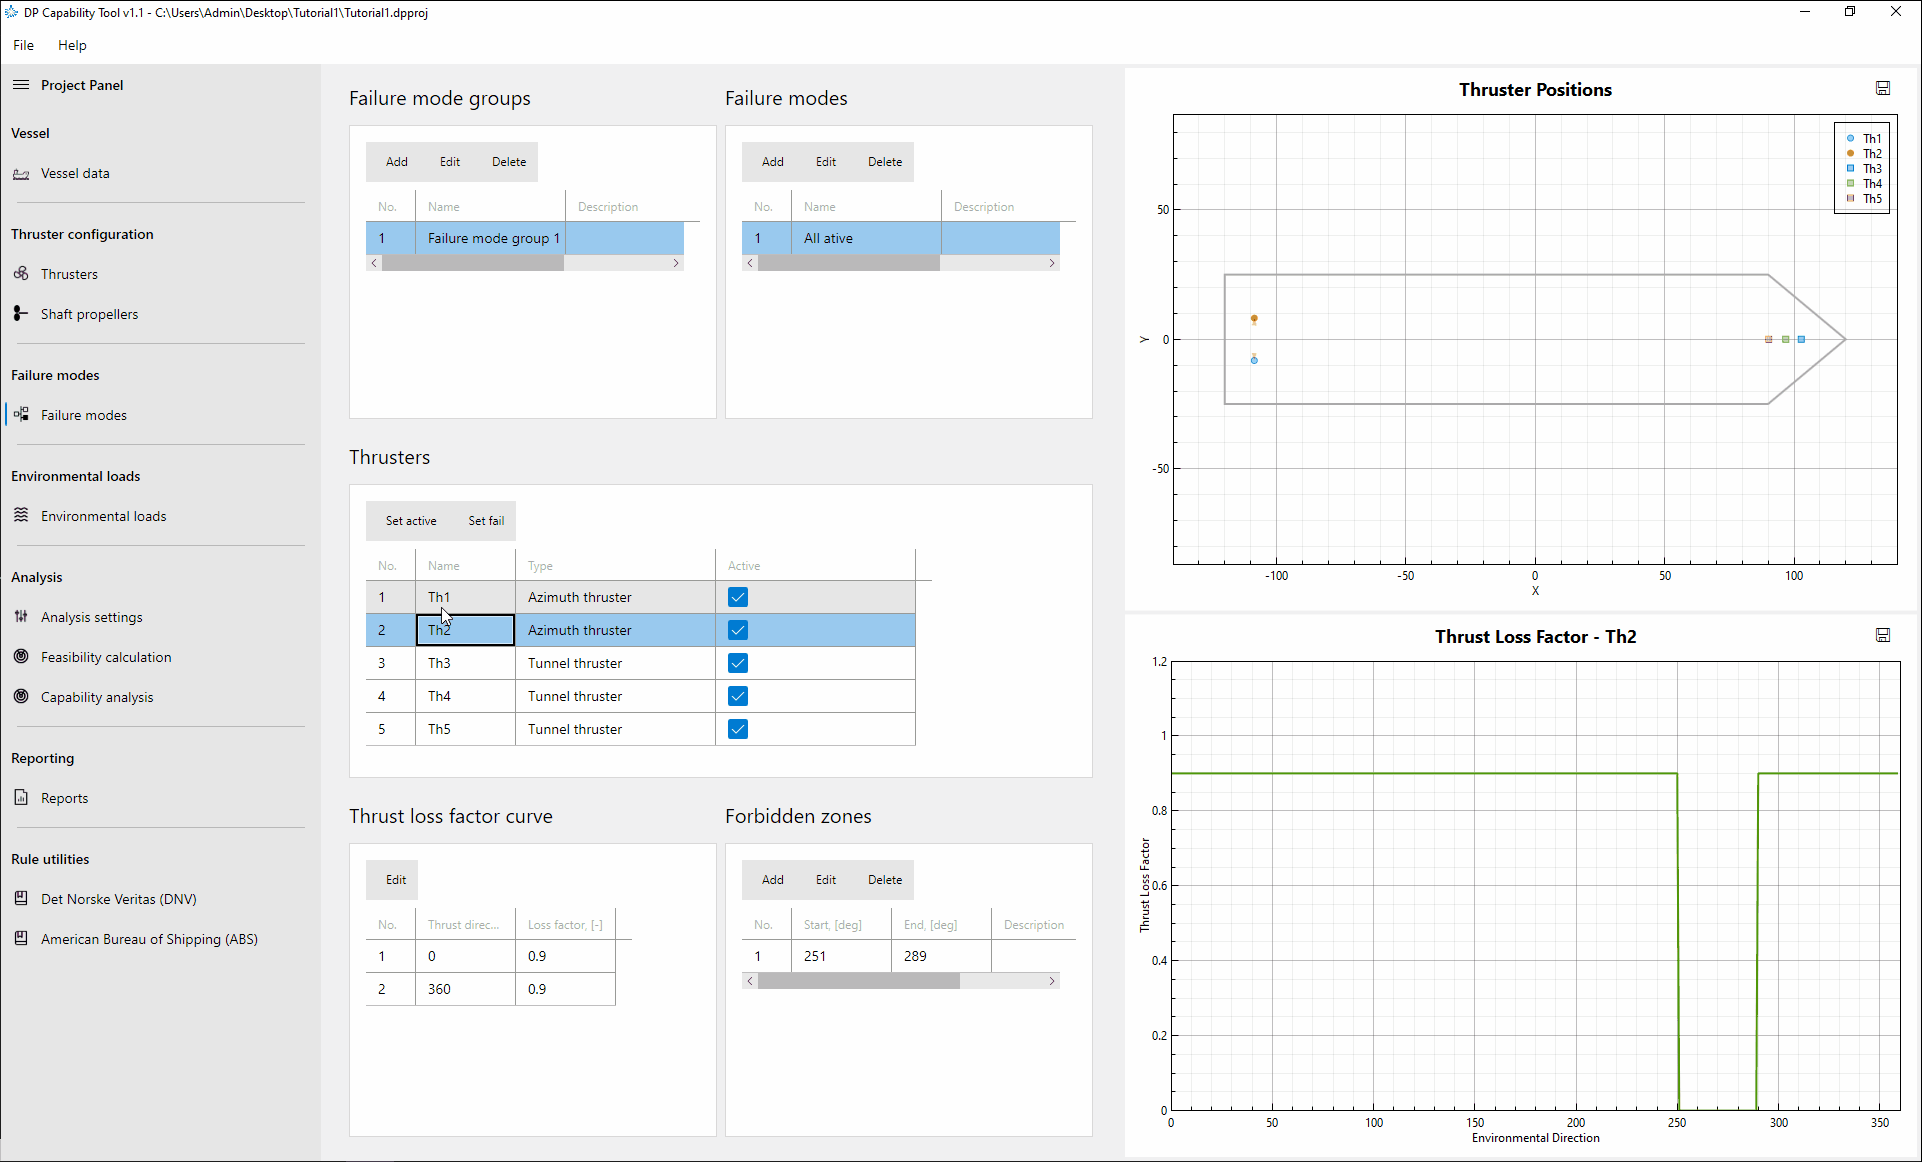This screenshot has height=1162, width=1922.
Task: Select the Th4 row name cell
Action: click(x=466, y=696)
